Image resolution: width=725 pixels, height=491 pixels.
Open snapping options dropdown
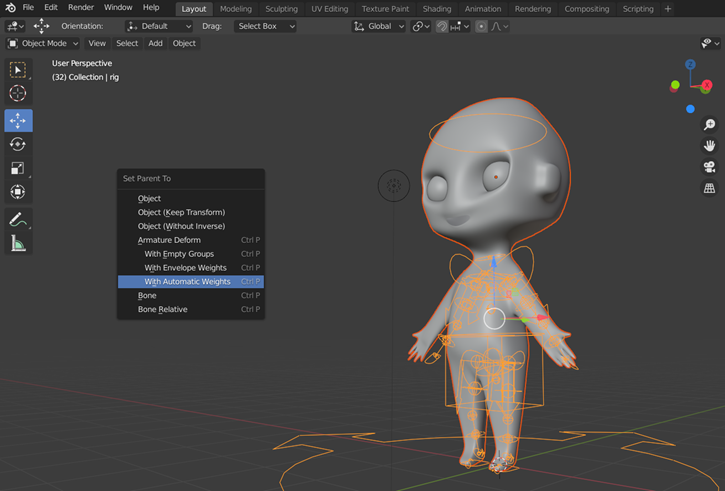(460, 26)
